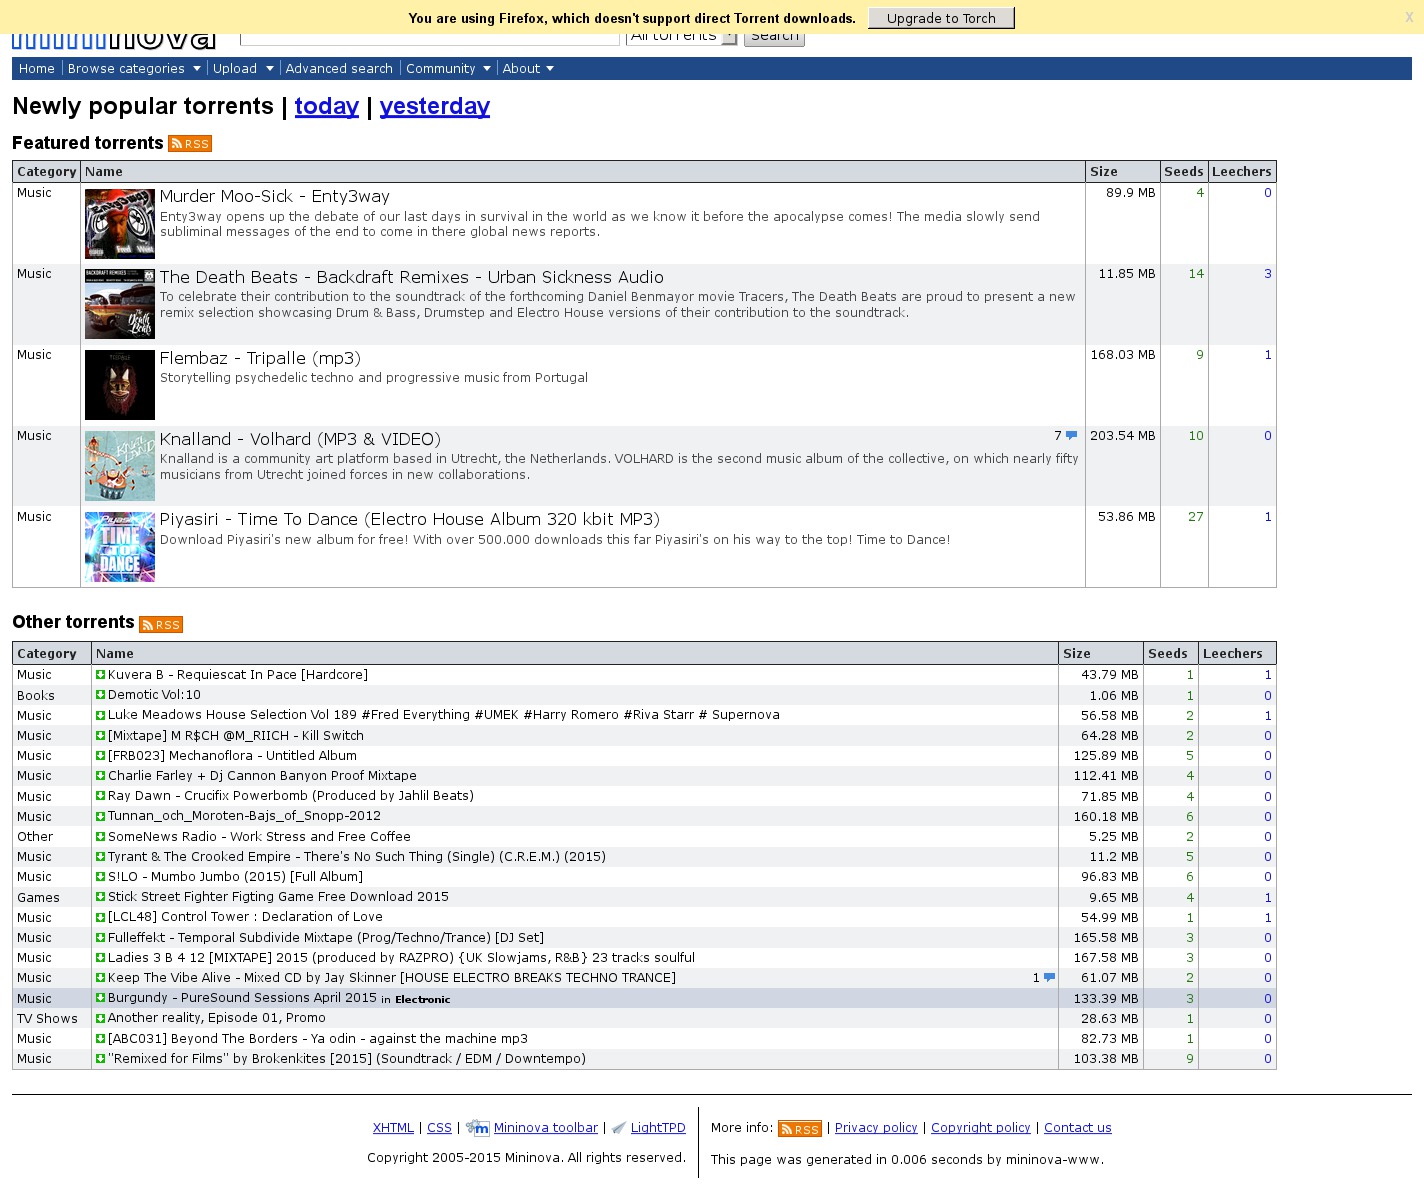
Task: Open the Community dropdown menu
Action: click(448, 69)
